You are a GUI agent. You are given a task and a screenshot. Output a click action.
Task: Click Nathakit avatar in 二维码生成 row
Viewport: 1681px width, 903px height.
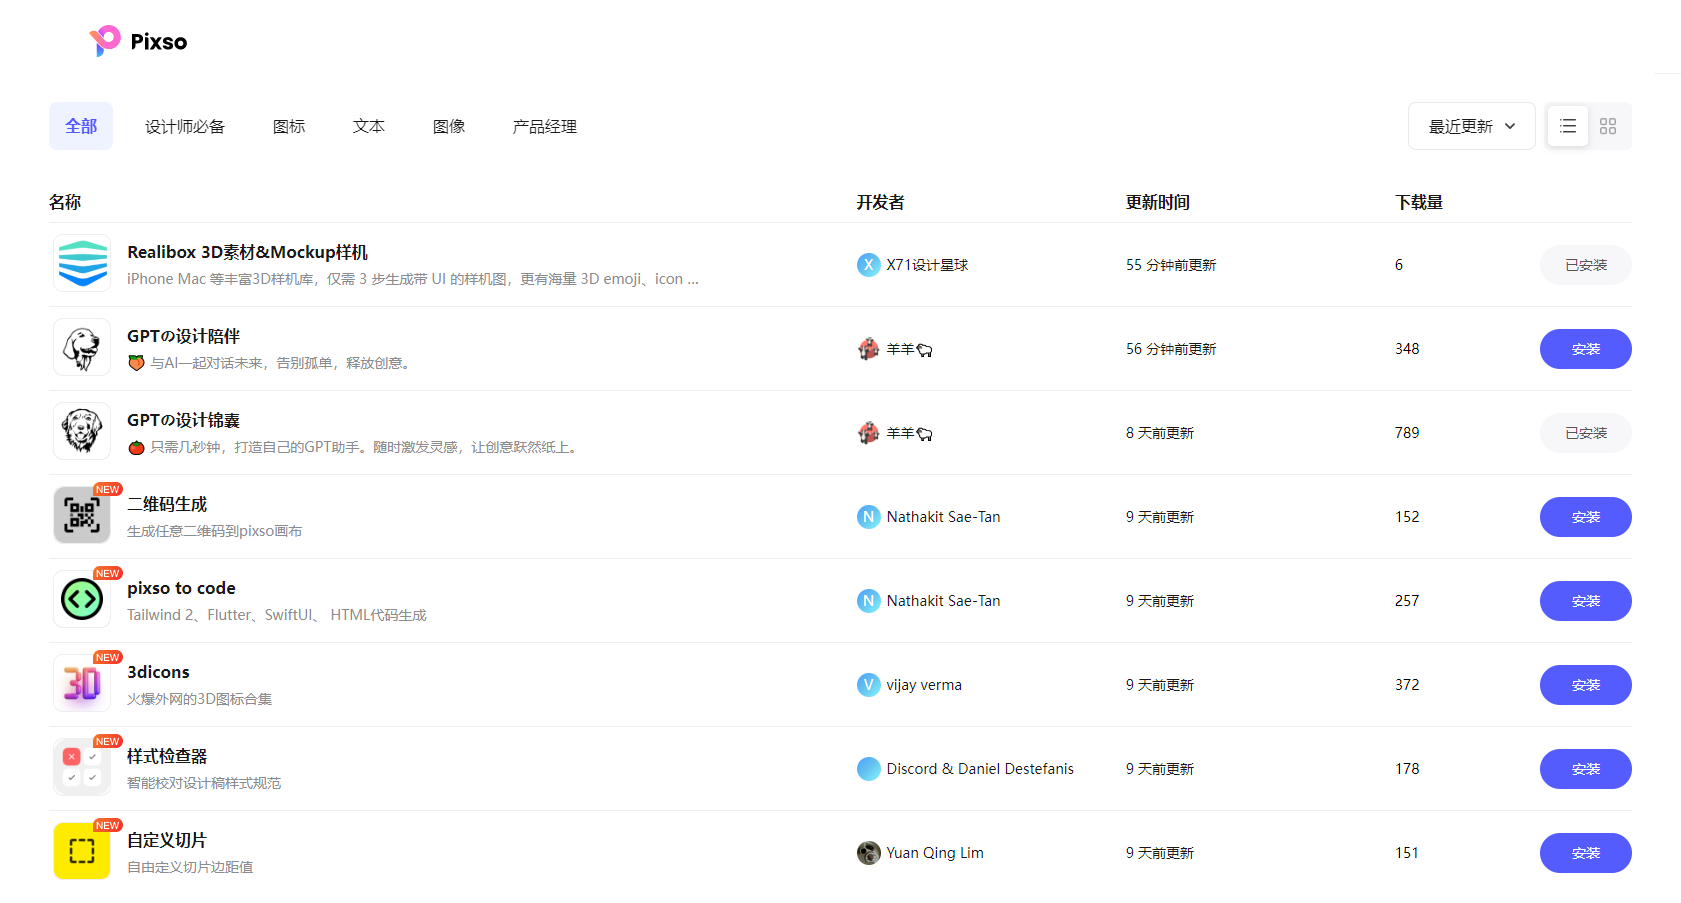click(869, 517)
